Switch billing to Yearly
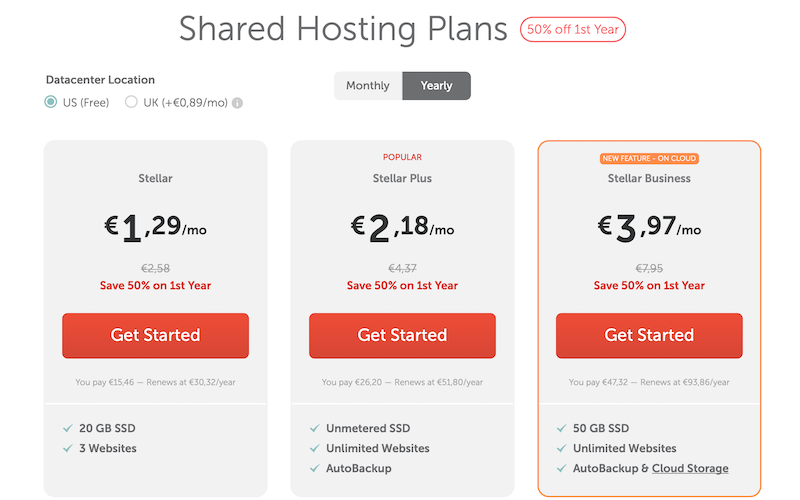Viewport: 800px width, 500px height. pos(436,86)
